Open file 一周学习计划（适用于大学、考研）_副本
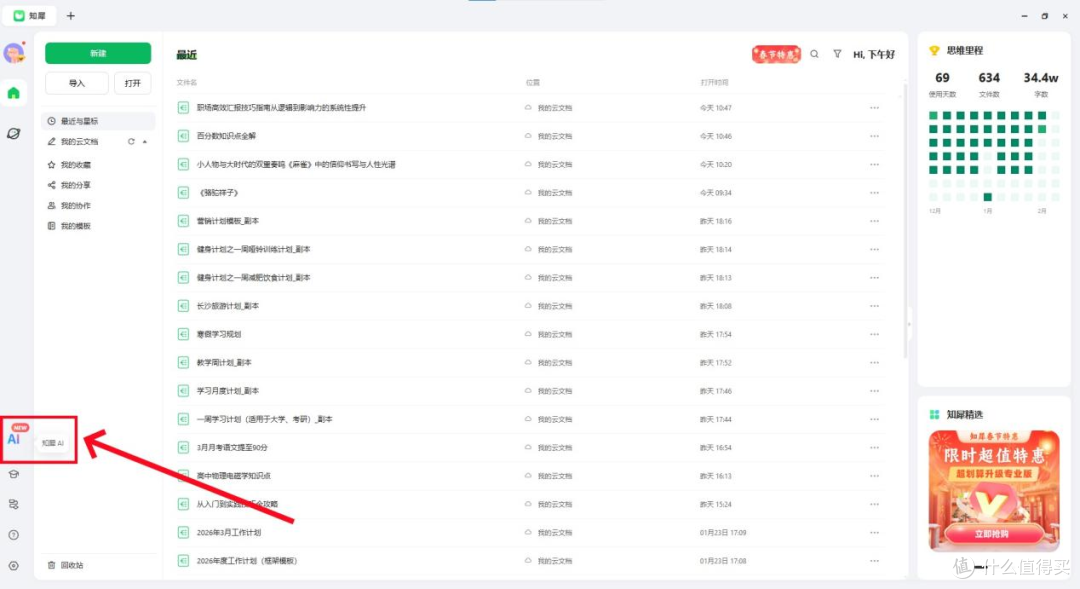The height and width of the screenshot is (589, 1080). click(x=264, y=419)
